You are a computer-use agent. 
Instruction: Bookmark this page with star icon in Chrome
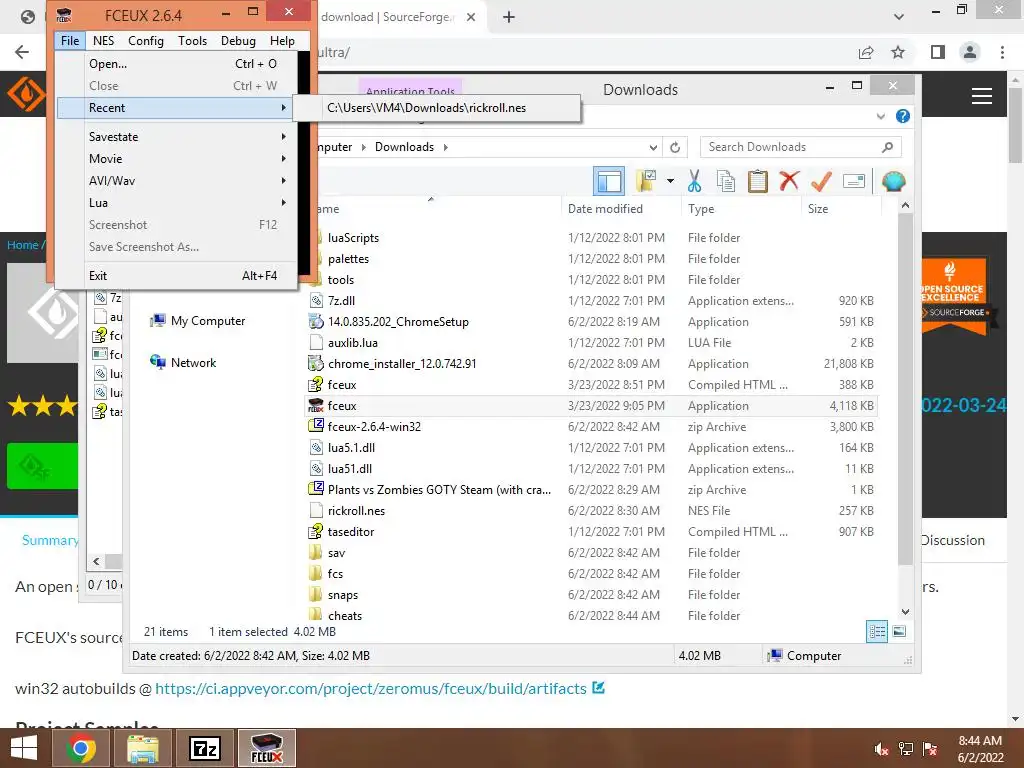point(898,52)
